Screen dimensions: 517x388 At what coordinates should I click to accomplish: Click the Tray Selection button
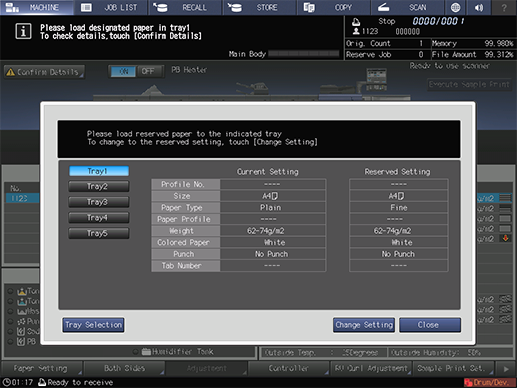(93, 325)
